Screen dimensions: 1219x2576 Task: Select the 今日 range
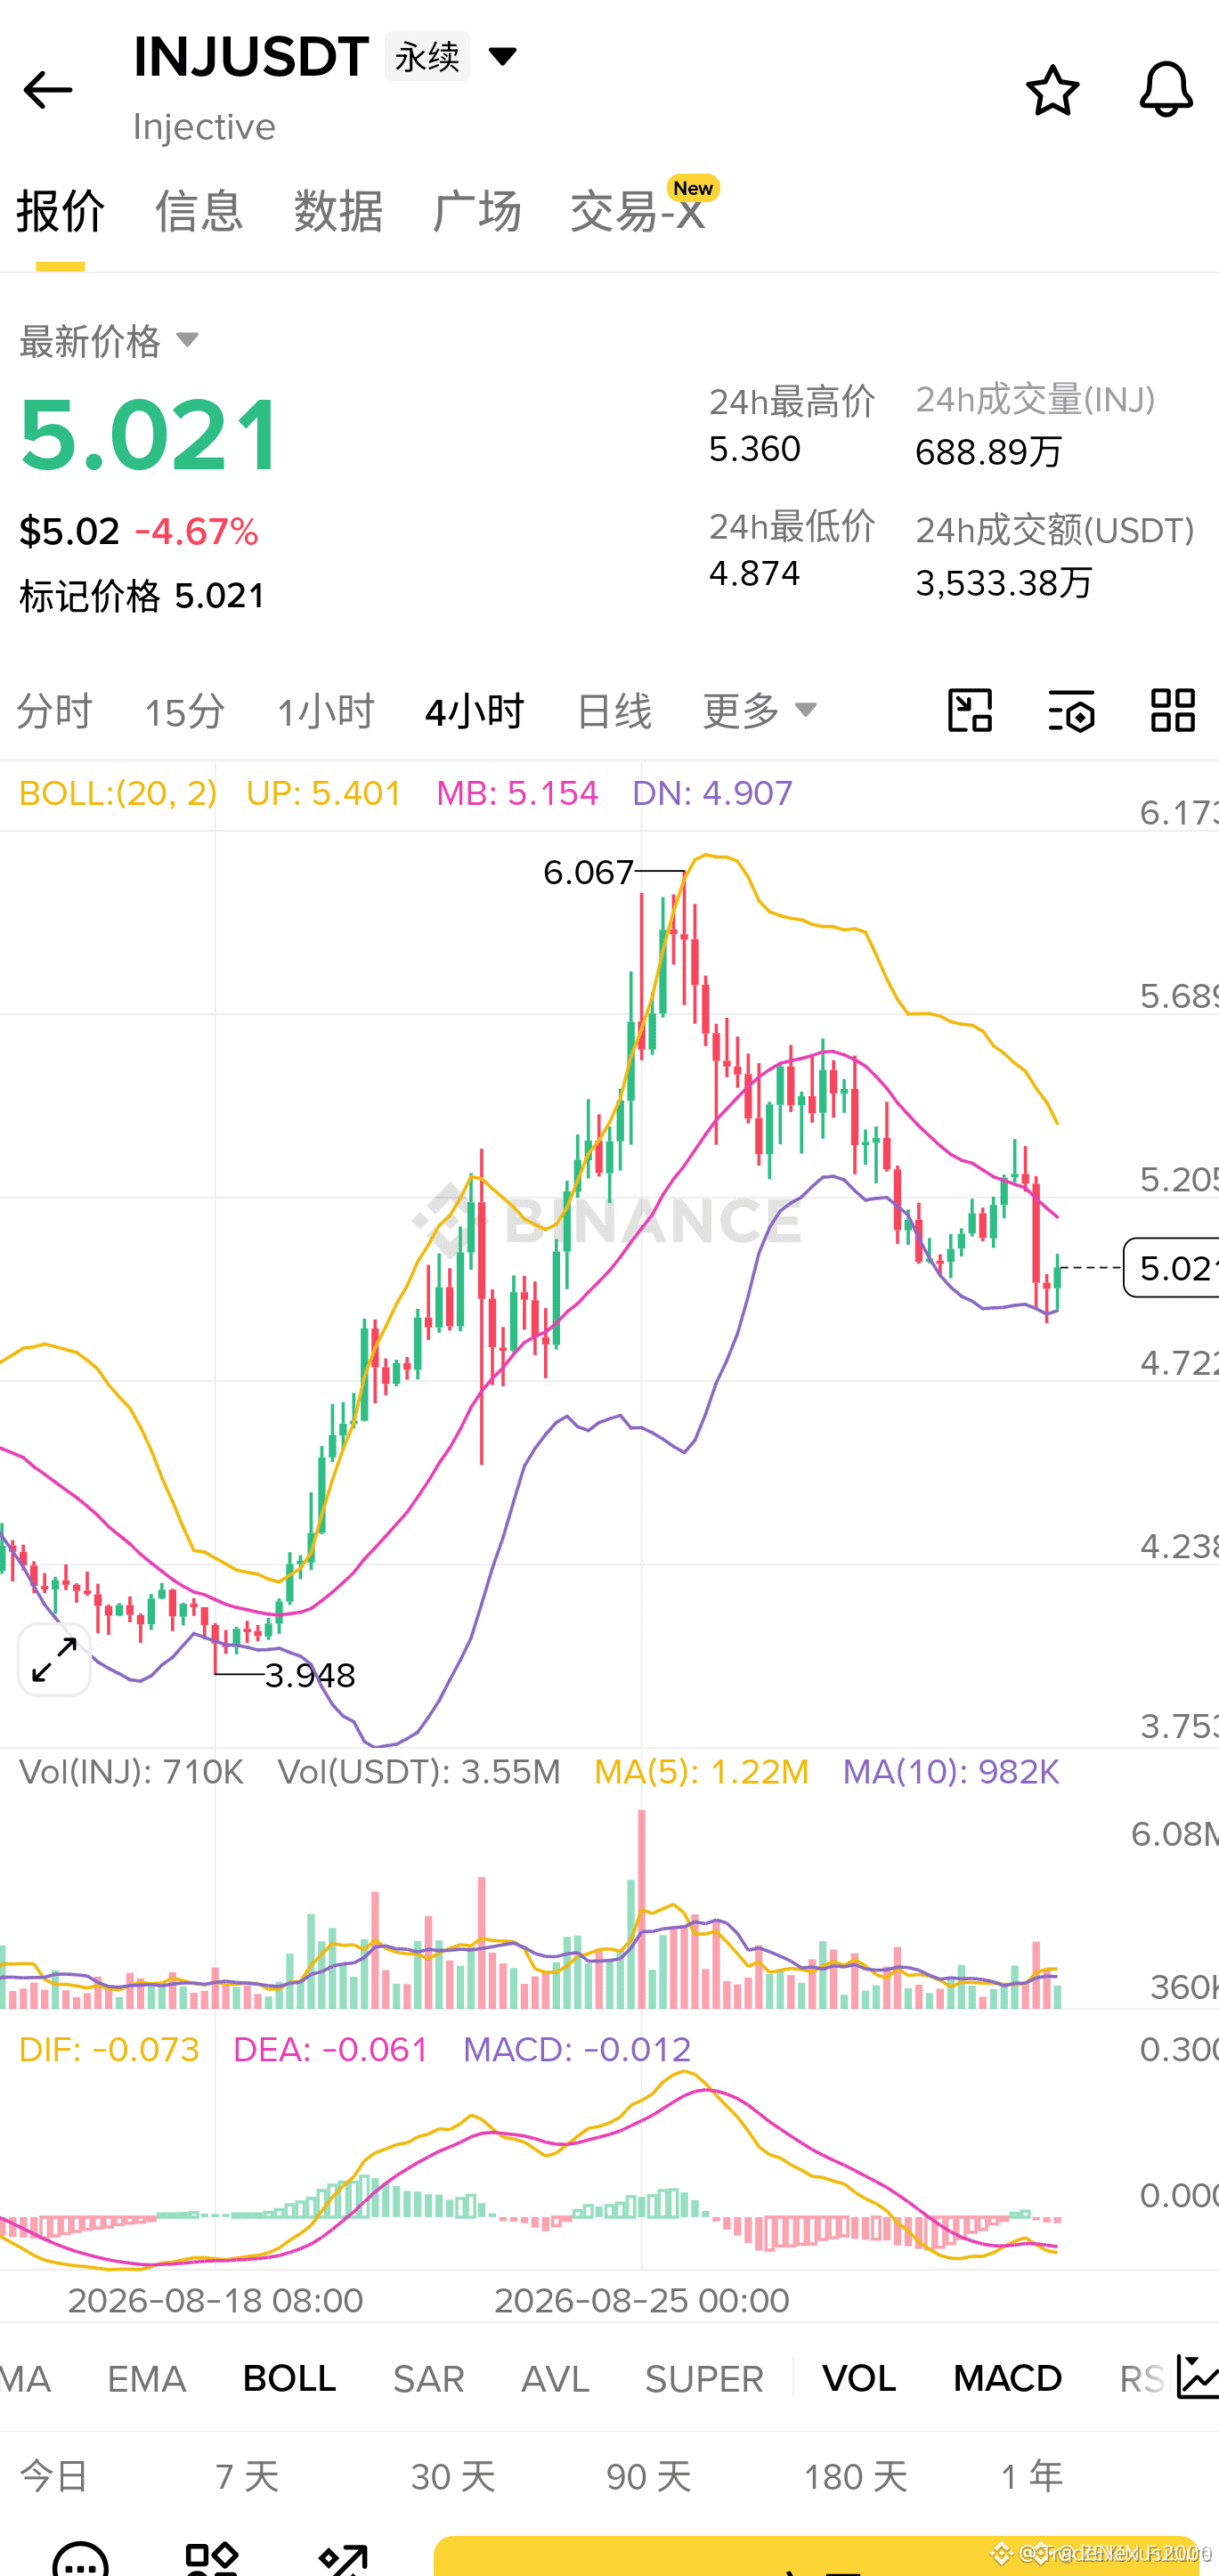tap(55, 2477)
